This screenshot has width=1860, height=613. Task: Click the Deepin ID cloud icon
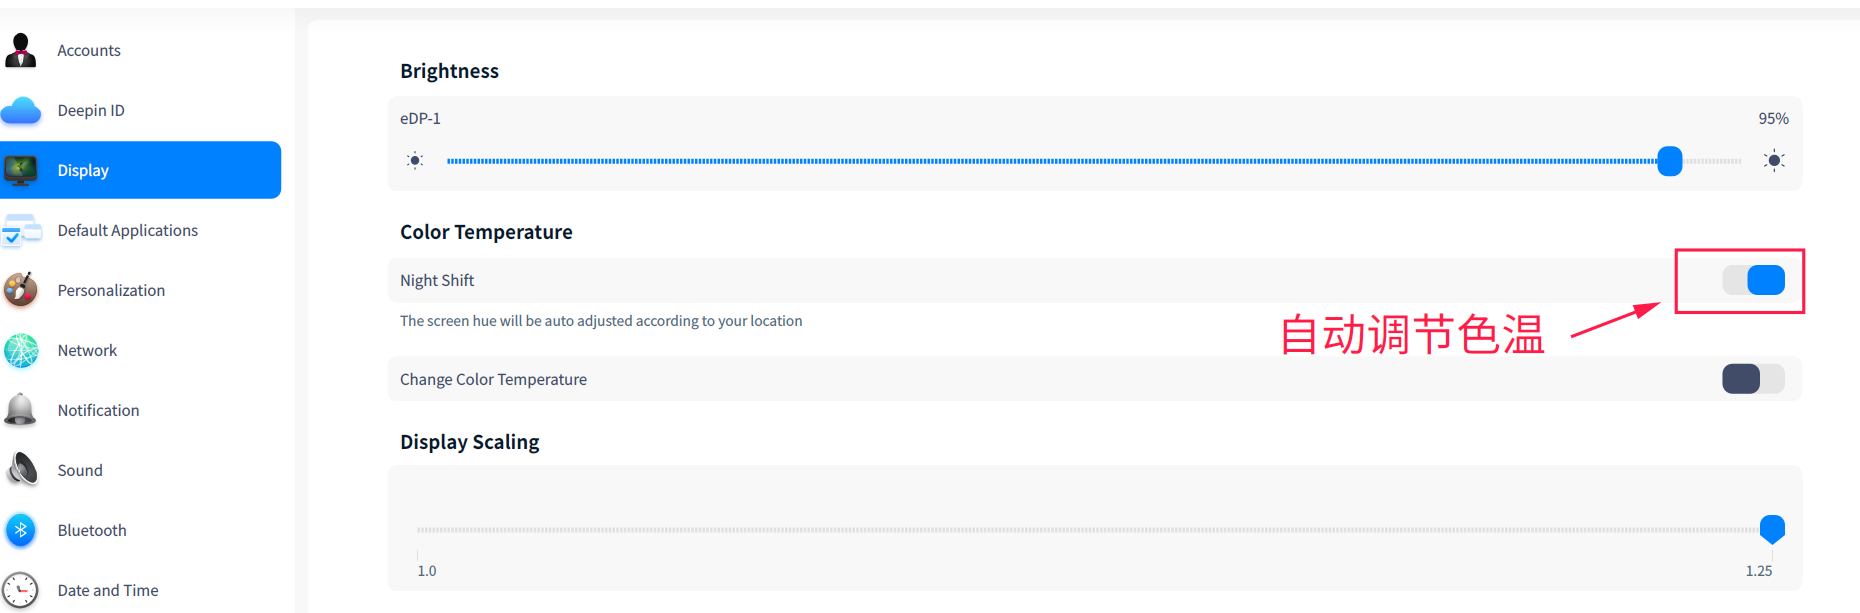pyautogui.click(x=21, y=110)
